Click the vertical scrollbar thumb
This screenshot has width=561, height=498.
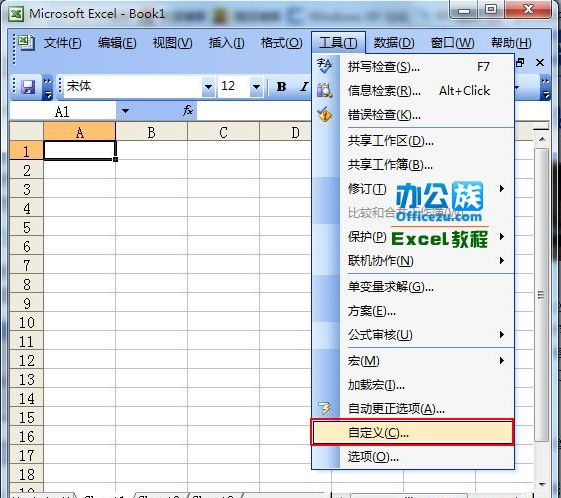coord(541,295)
